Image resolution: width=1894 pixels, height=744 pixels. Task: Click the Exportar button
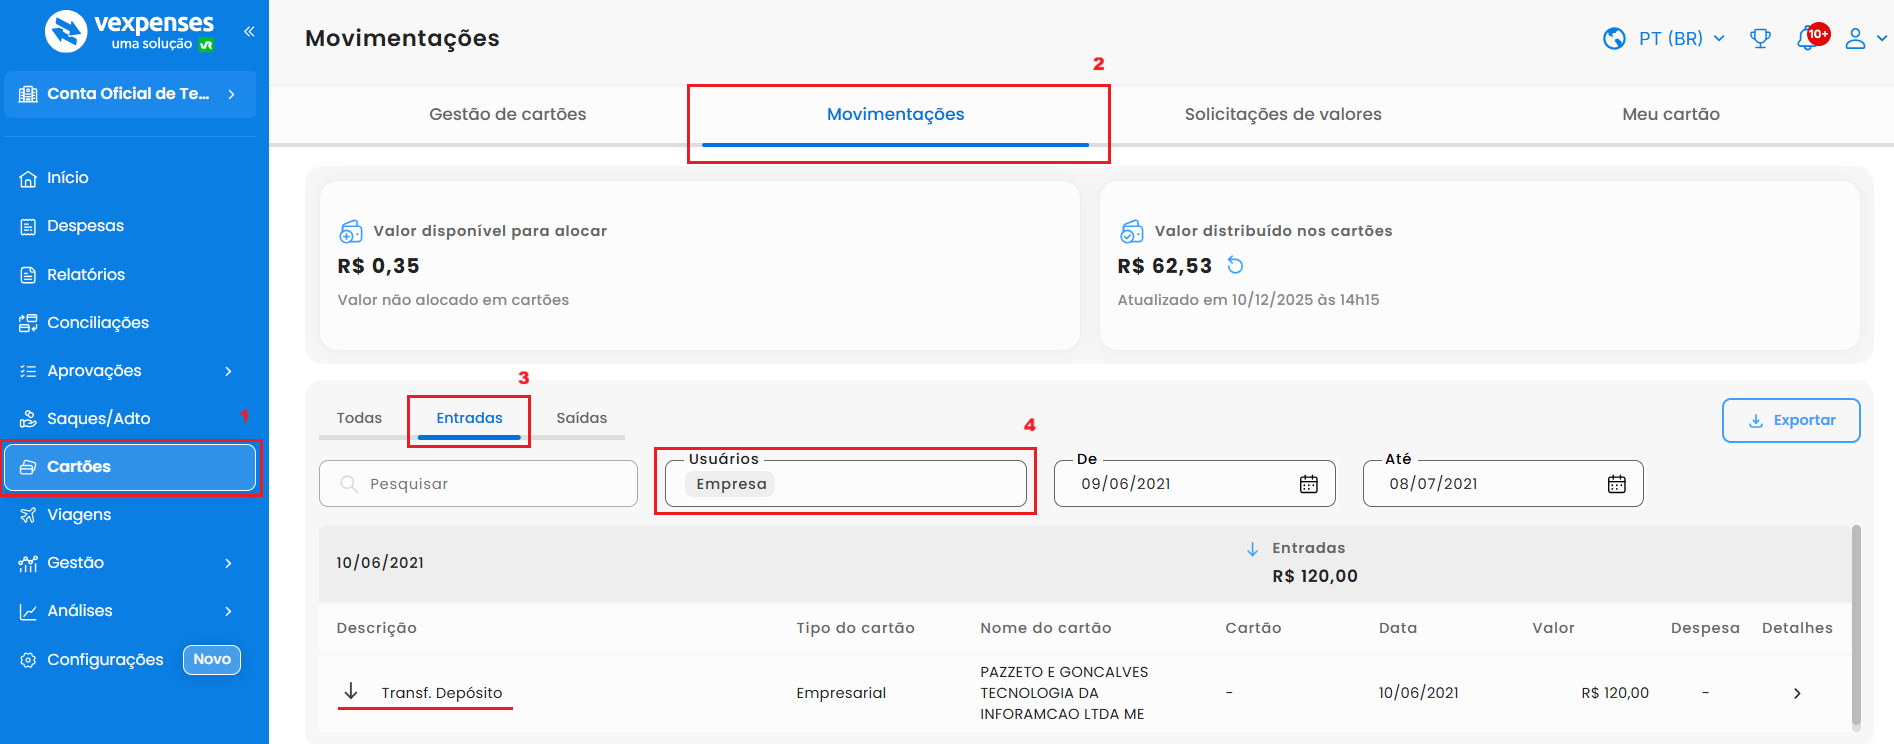point(1790,420)
